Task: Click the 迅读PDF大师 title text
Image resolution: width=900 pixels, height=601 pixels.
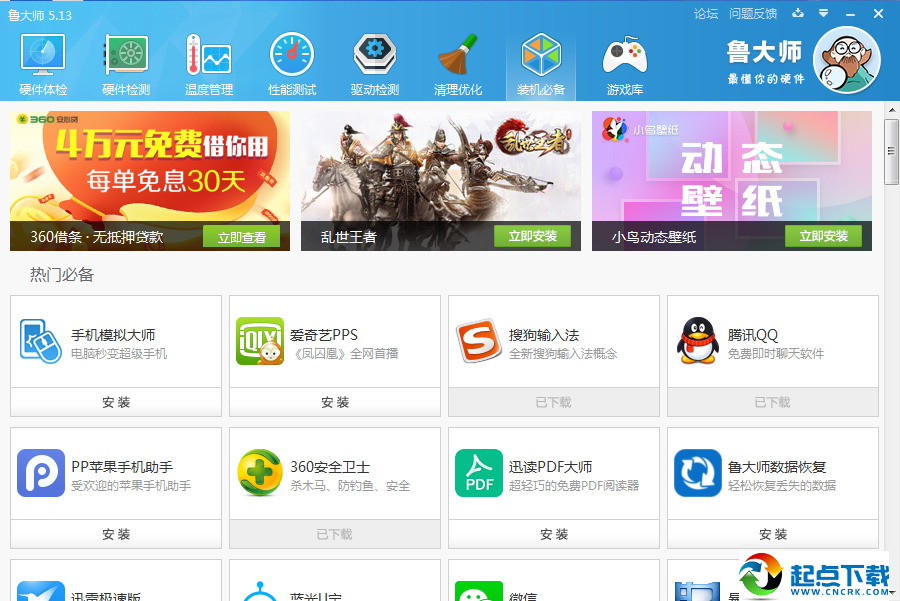Action: tap(550, 467)
